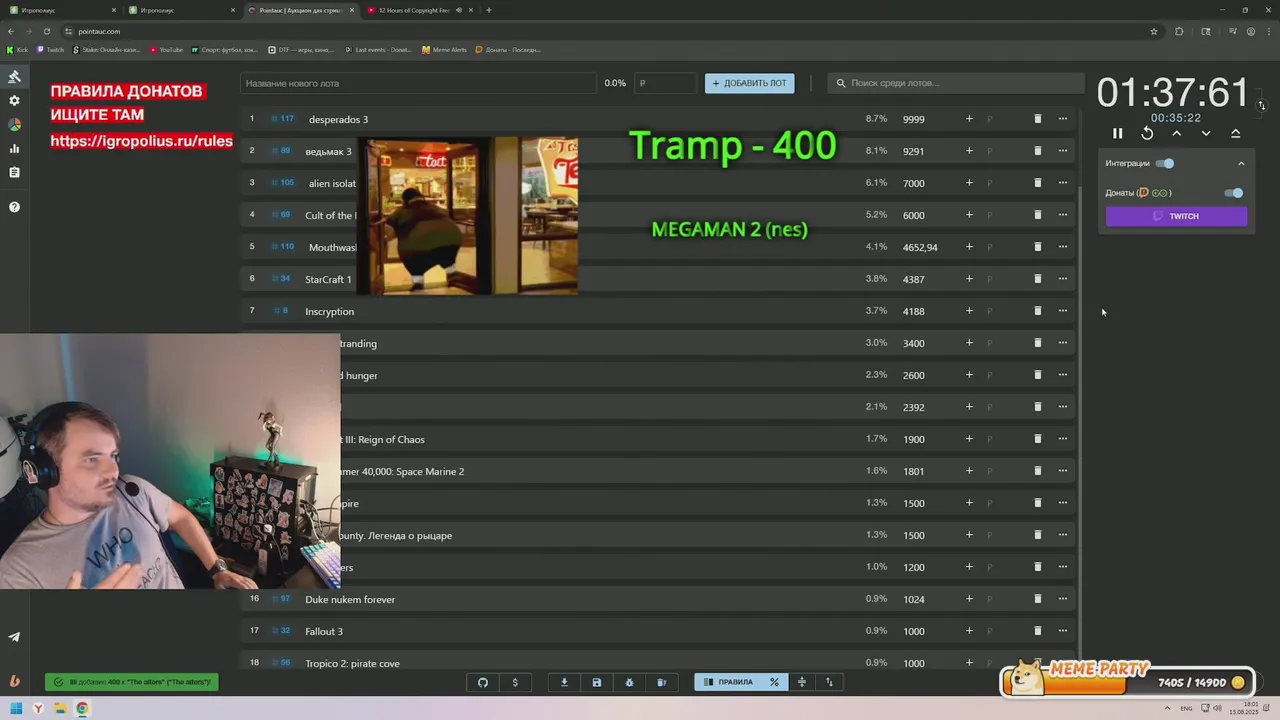Click the orange Boosty icon in sidebar
The width and height of the screenshot is (1280, 720).
point(14,681)
